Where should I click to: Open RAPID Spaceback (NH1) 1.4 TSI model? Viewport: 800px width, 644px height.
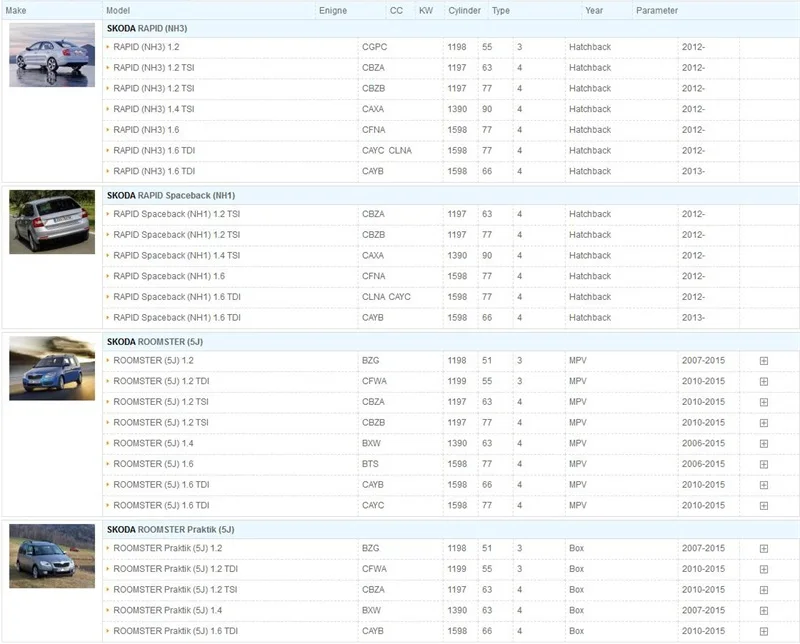[177, 256]
